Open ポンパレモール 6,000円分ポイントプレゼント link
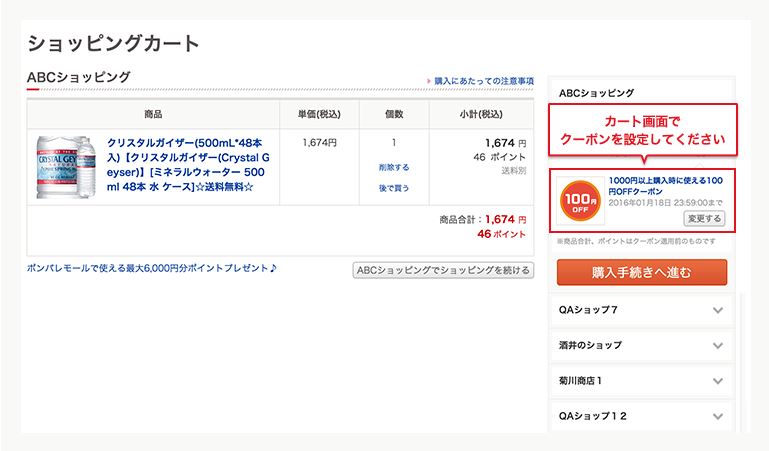This screenshot has height=451, width=769. (152, 268)
